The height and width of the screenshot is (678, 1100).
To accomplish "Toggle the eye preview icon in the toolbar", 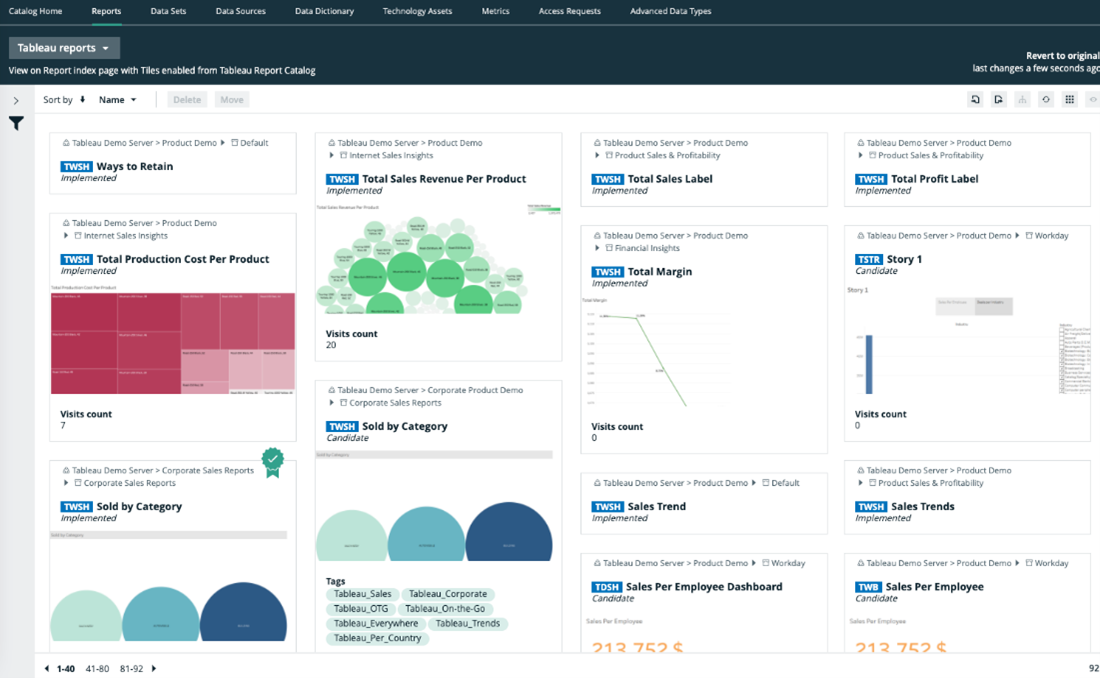I will point(1092,99).
